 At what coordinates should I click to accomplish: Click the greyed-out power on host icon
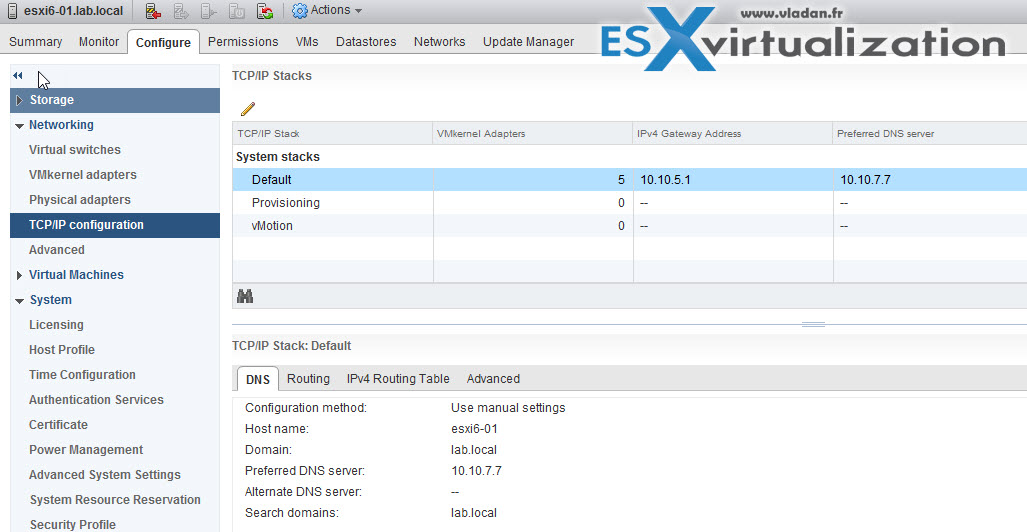[x=237, y=10]
